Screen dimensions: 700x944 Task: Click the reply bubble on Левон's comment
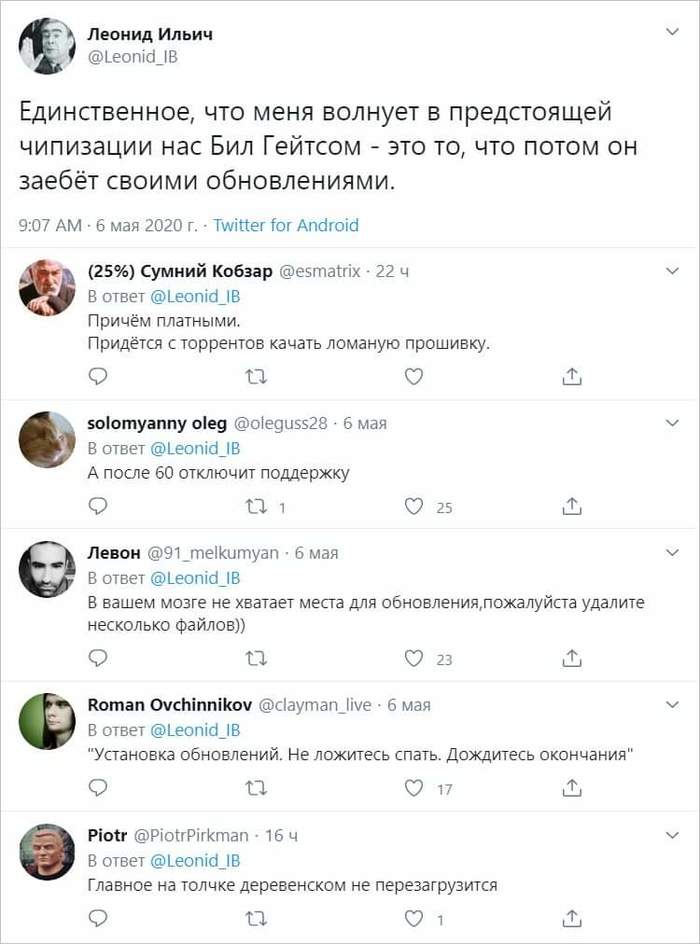97,659
